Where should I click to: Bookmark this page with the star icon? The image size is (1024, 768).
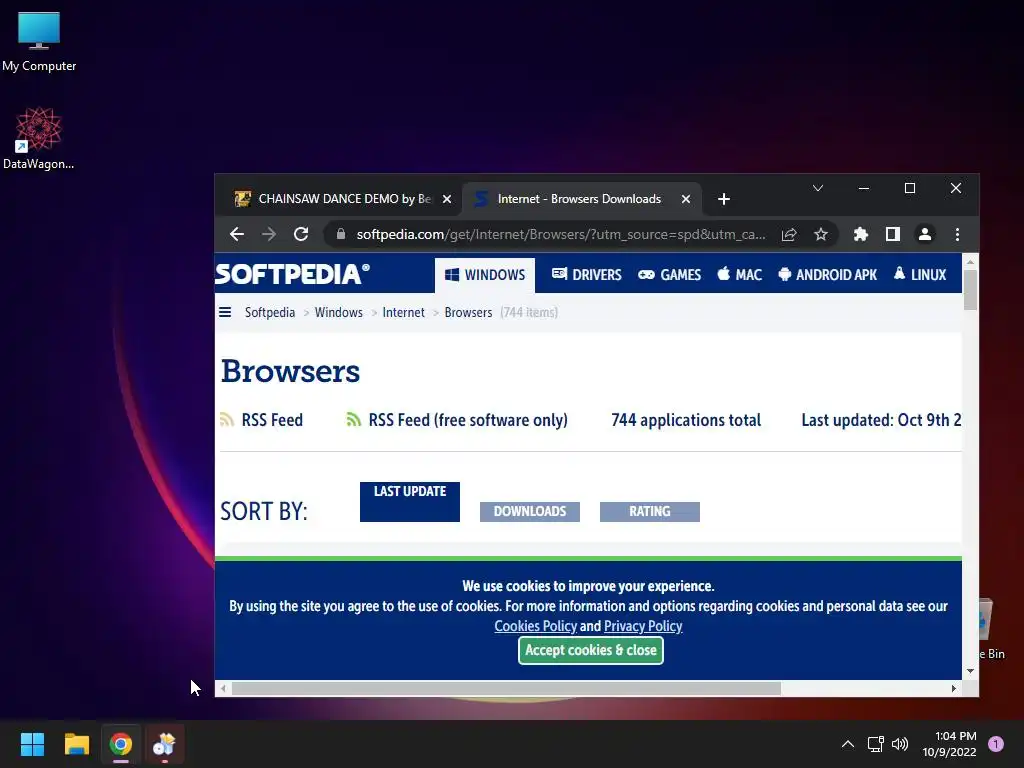821,234
